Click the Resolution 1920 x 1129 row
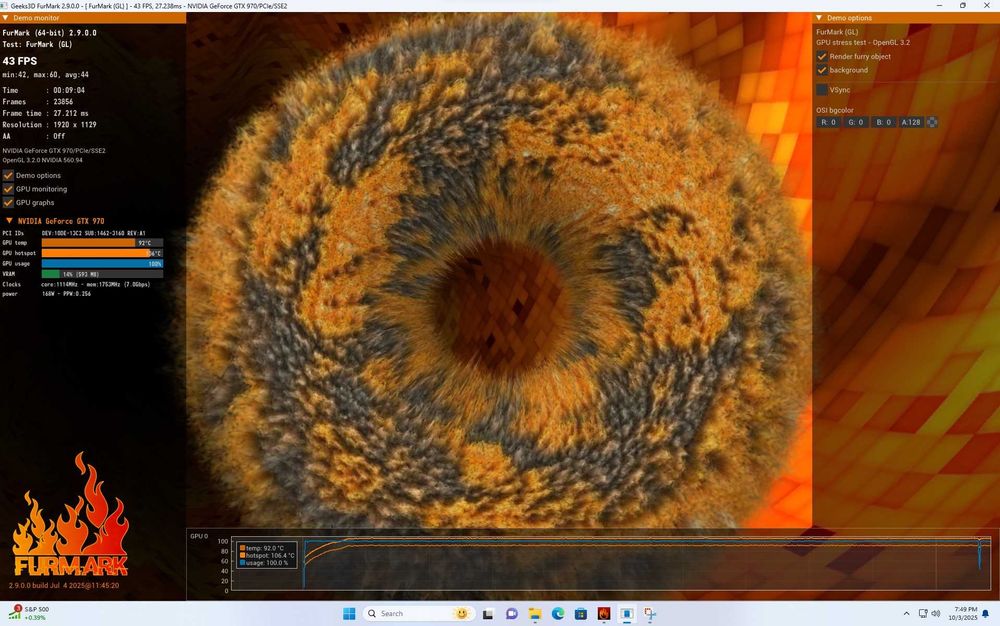This screenshot has width=1000, height=626. coord(49,125)
